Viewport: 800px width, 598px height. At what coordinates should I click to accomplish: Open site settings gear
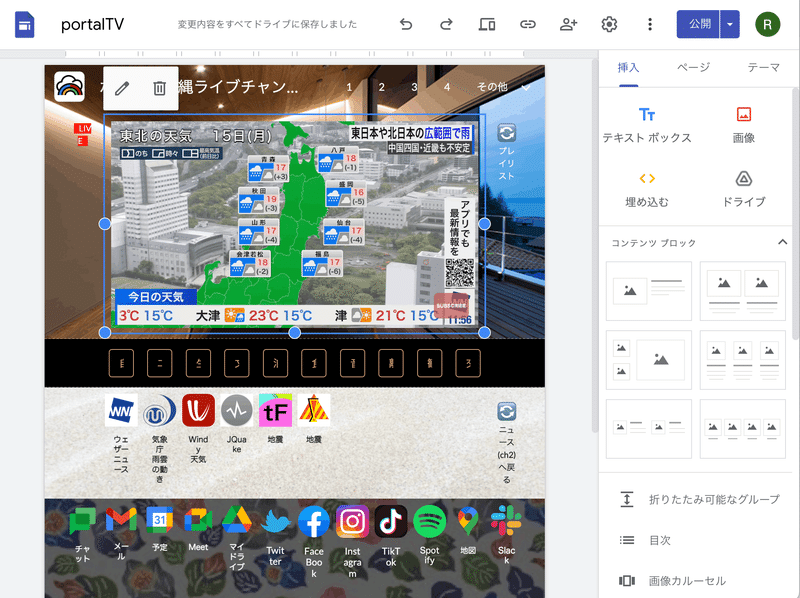[x=609, y=24]
